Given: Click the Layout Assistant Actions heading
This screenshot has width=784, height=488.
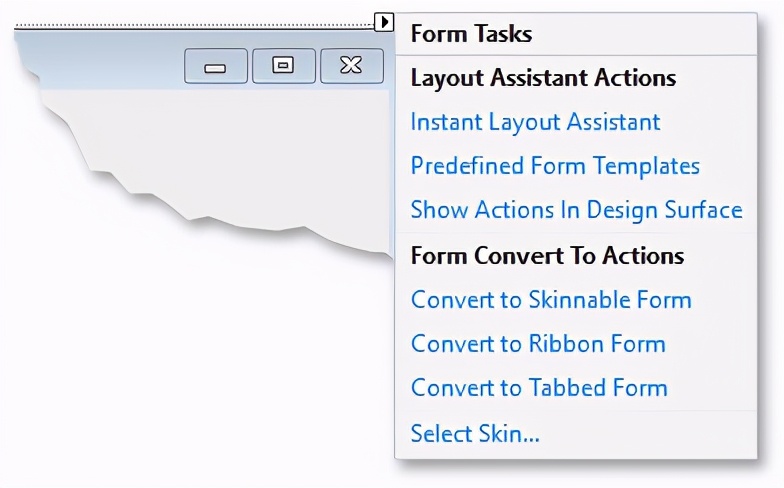Looking at the screenshot, I should (543, 78).
